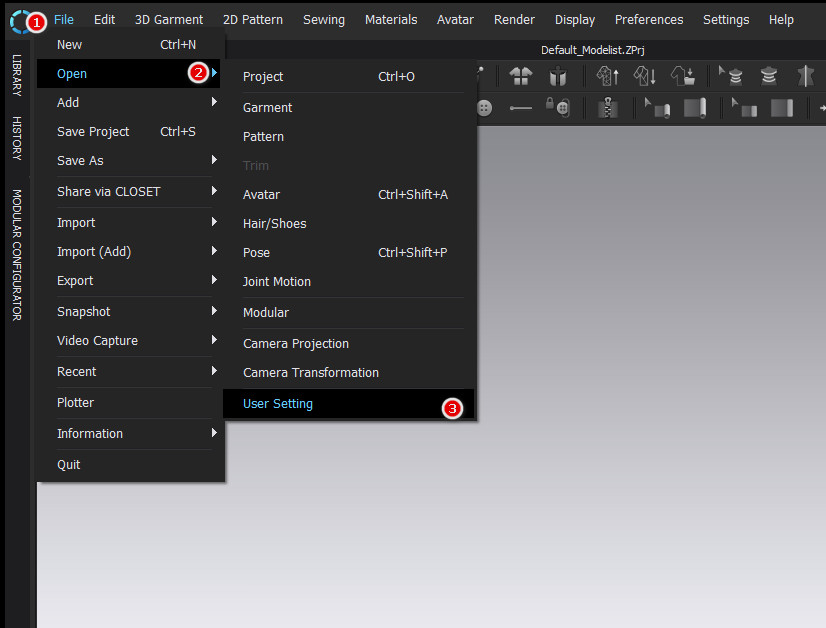Click the CLO logo icon in top-left corner
This screenshot has height=628, width=826.
19,19
